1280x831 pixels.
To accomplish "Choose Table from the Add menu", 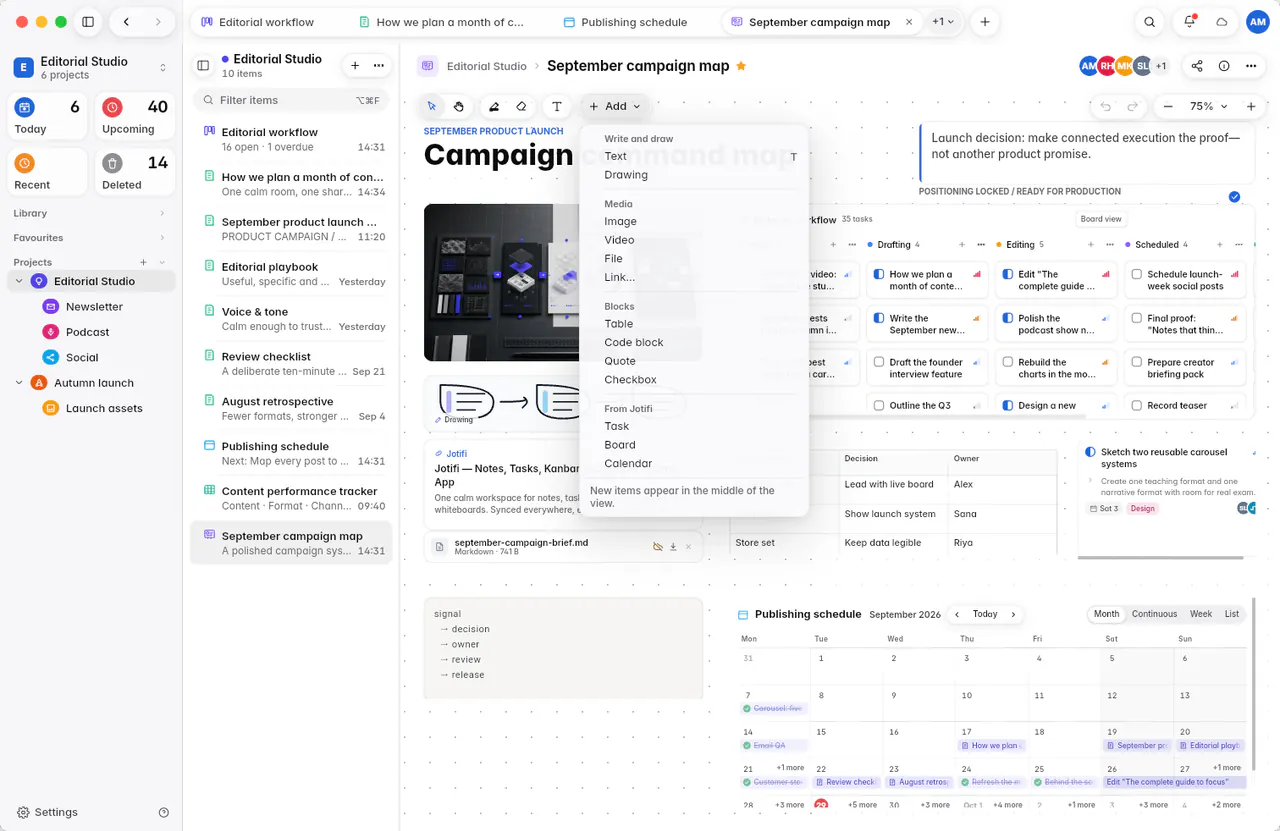I will (693, 324).
